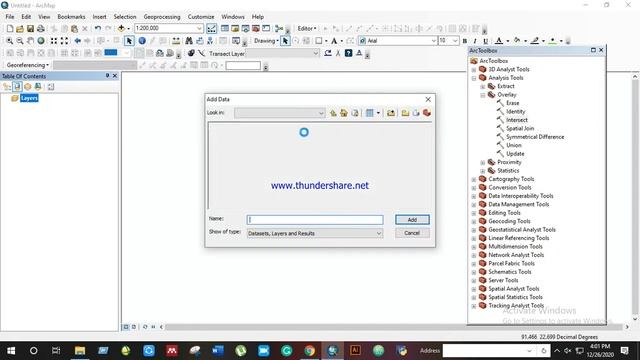Image resolution: width=640 pixels, height=360 pixels.
Task: Select Symmetrical Difference tool
Action: [535, 137]
